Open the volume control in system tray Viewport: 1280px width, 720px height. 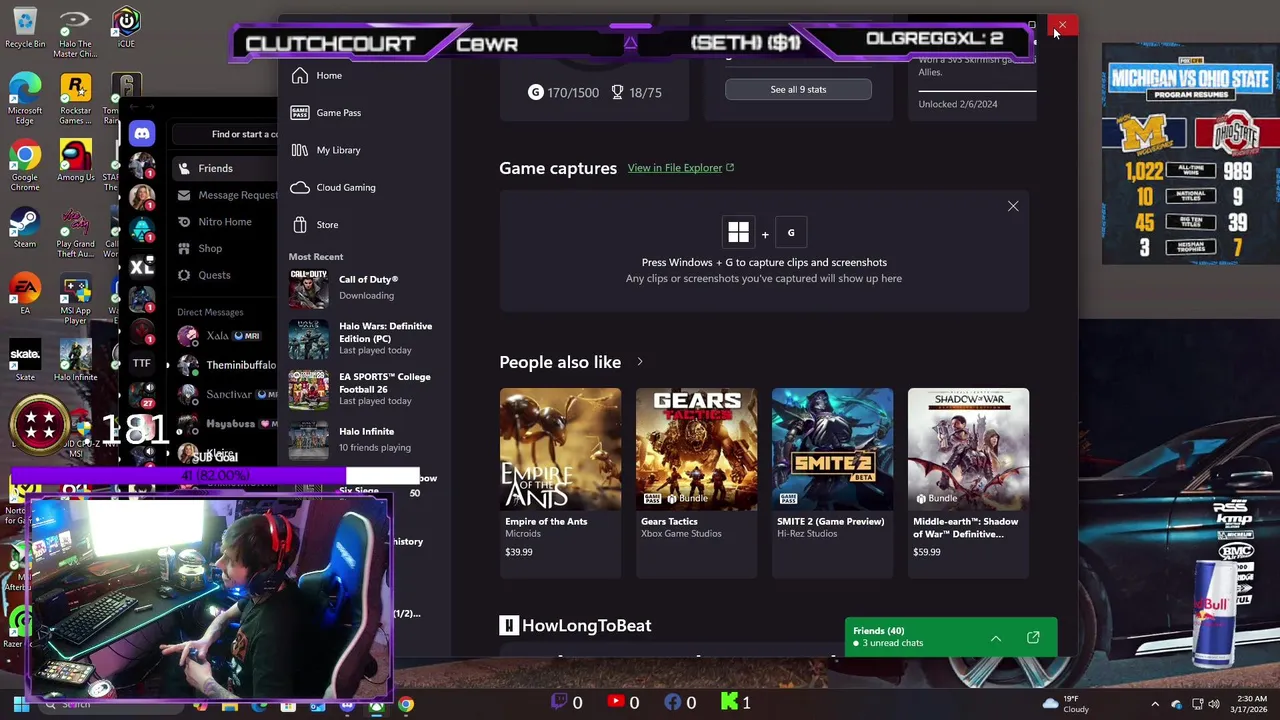click(x=1214, y=705)
